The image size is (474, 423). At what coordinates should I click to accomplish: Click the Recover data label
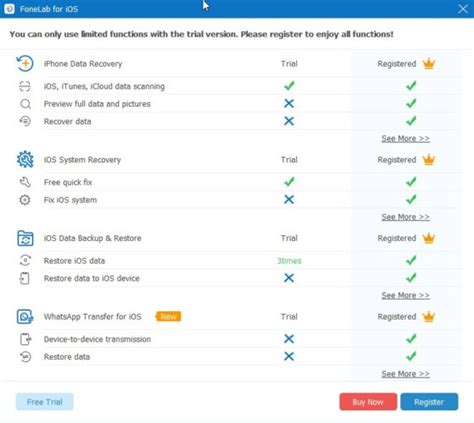tap(67, 121)
